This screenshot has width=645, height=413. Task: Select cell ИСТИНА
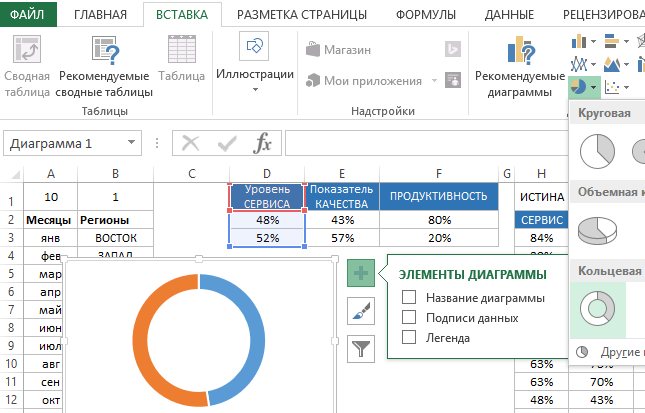pos(542,197)
